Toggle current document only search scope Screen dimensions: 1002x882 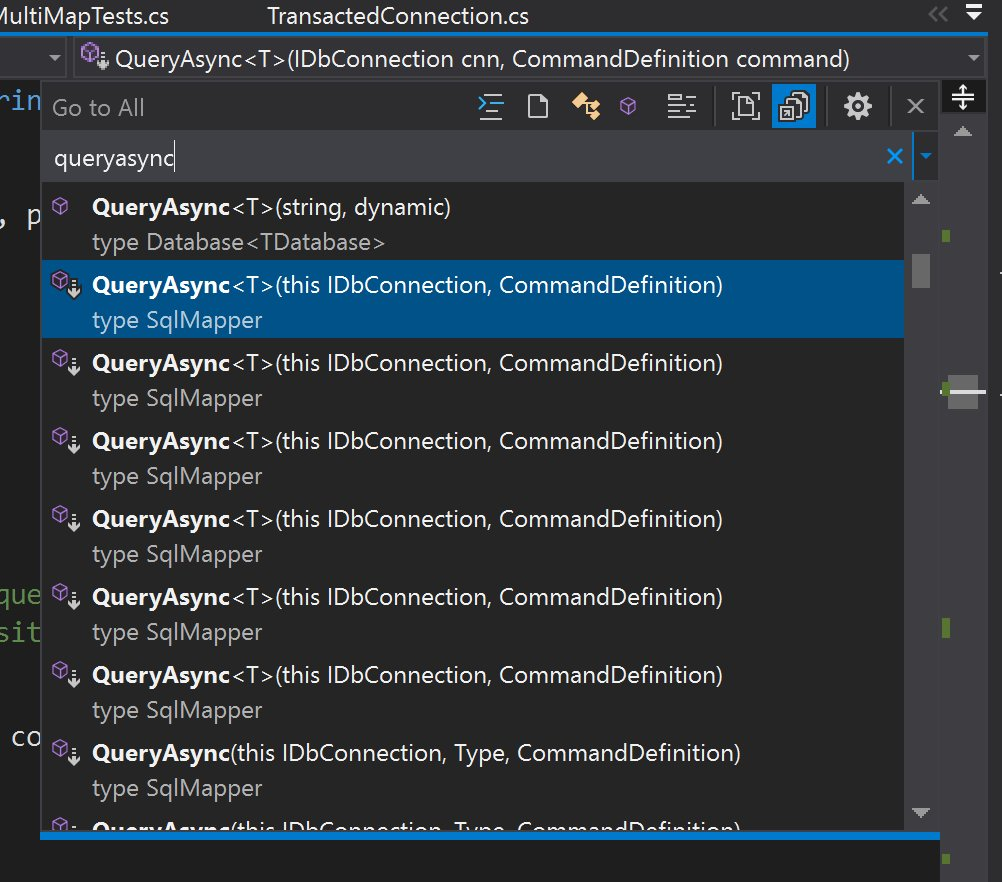(x=745, y=106)
